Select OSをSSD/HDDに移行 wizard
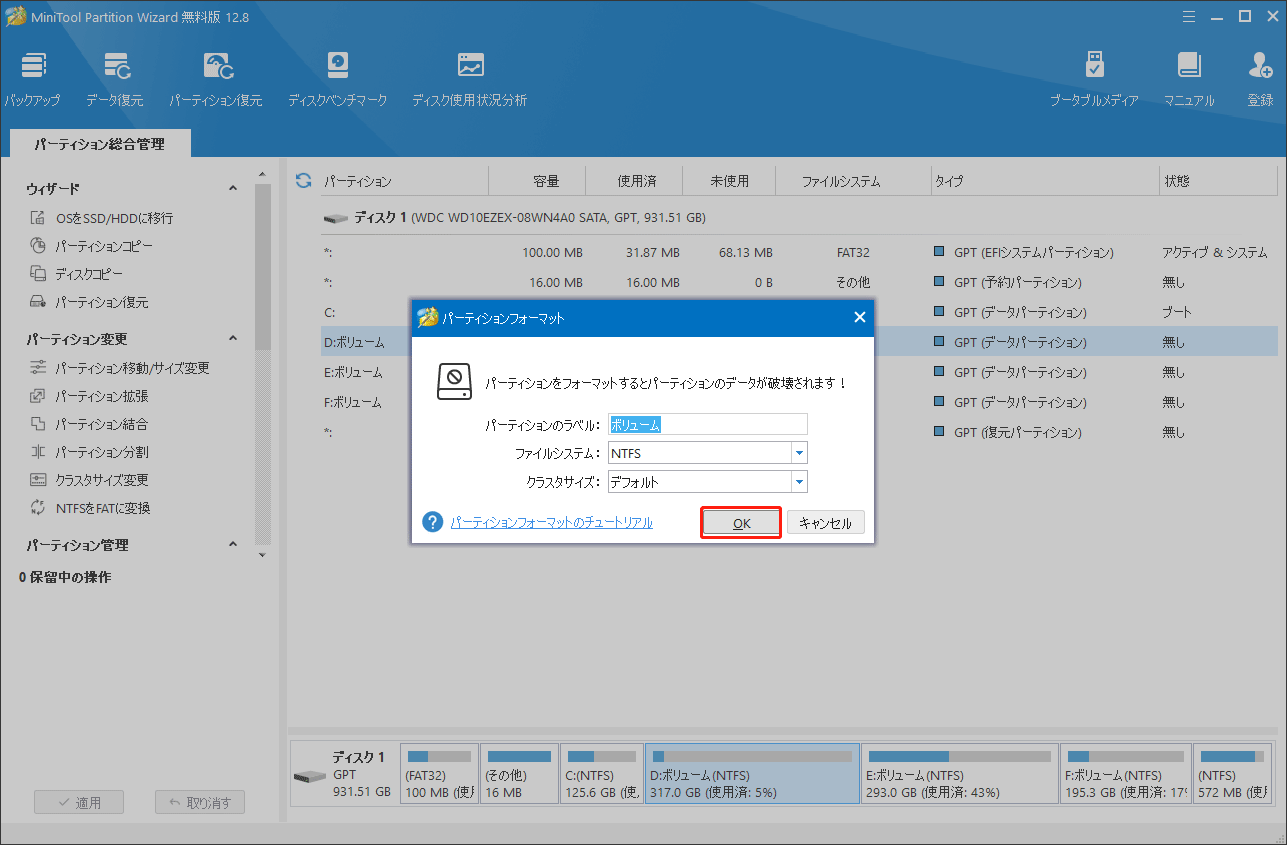This screenshot has height=845, width=1287. [x=101, y=218]
